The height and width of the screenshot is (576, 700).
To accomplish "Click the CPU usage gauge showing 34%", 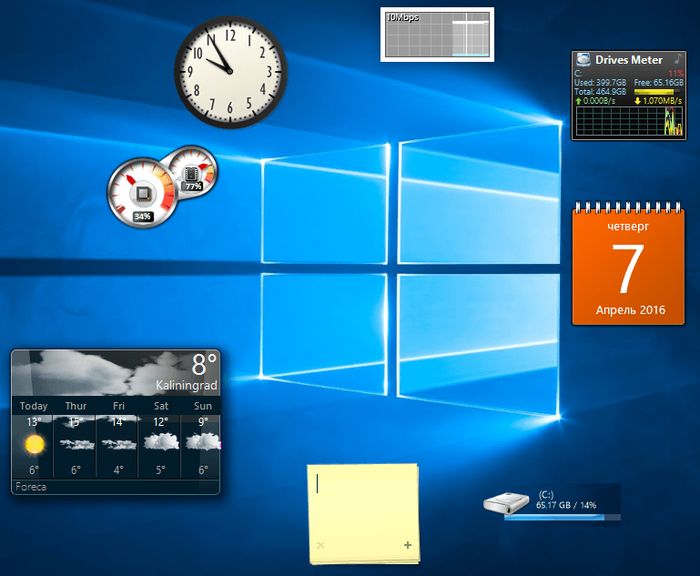I will tap(142, 192).
